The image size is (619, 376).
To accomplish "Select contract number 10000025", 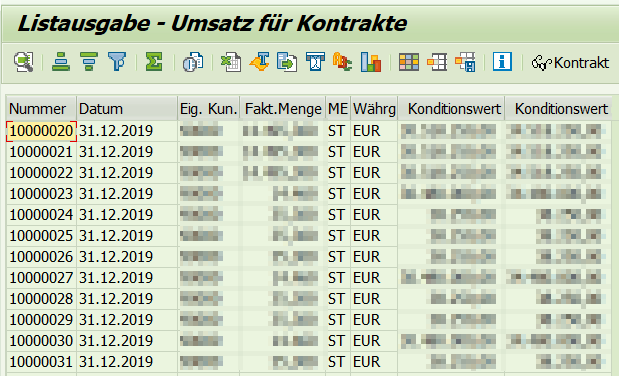I will click(x=41, y=236).
